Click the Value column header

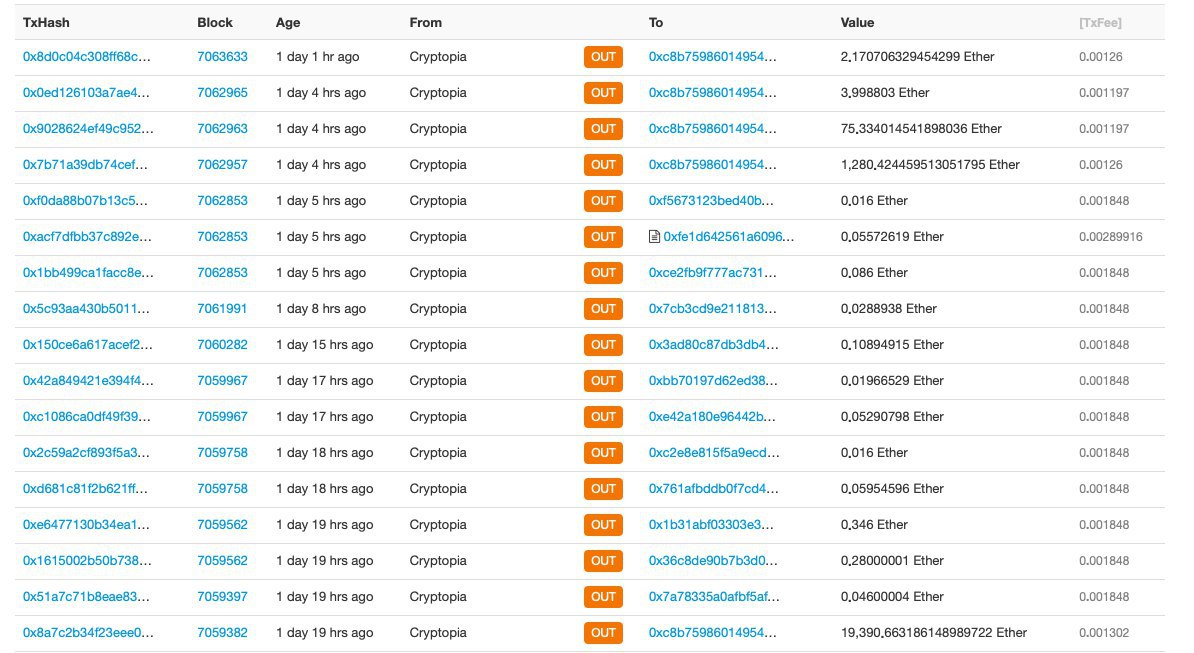click(x=857, y=23)
